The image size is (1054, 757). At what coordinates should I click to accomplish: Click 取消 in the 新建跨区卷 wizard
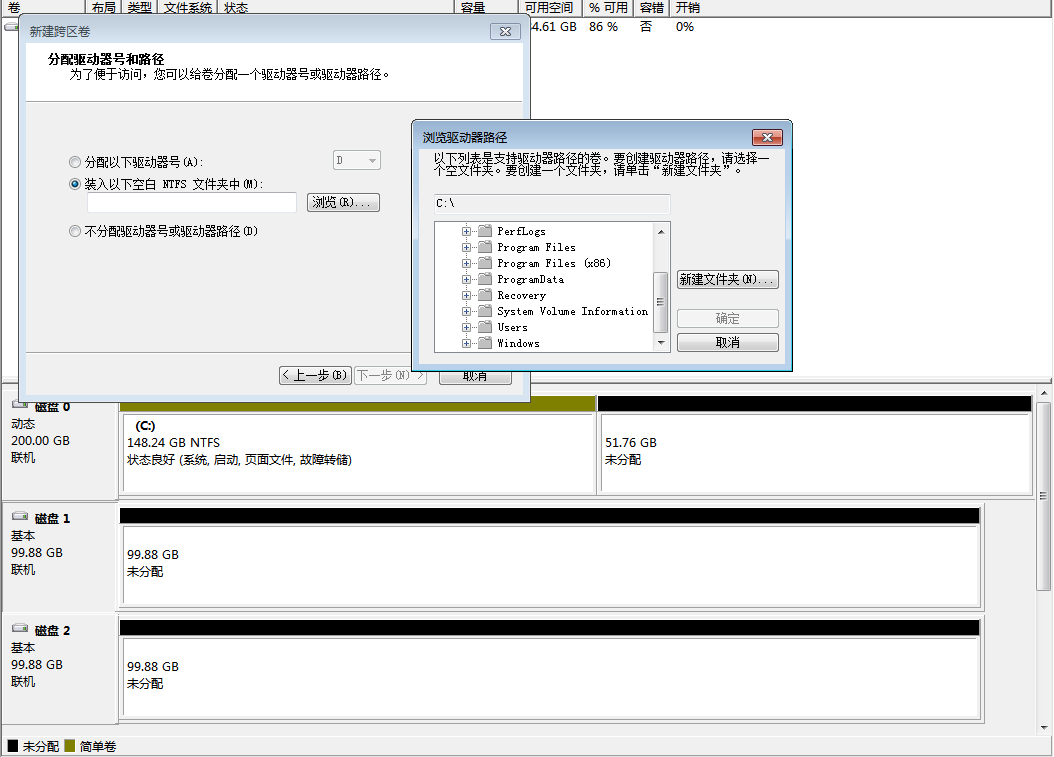pyautogui.click(x=475, y=377)
